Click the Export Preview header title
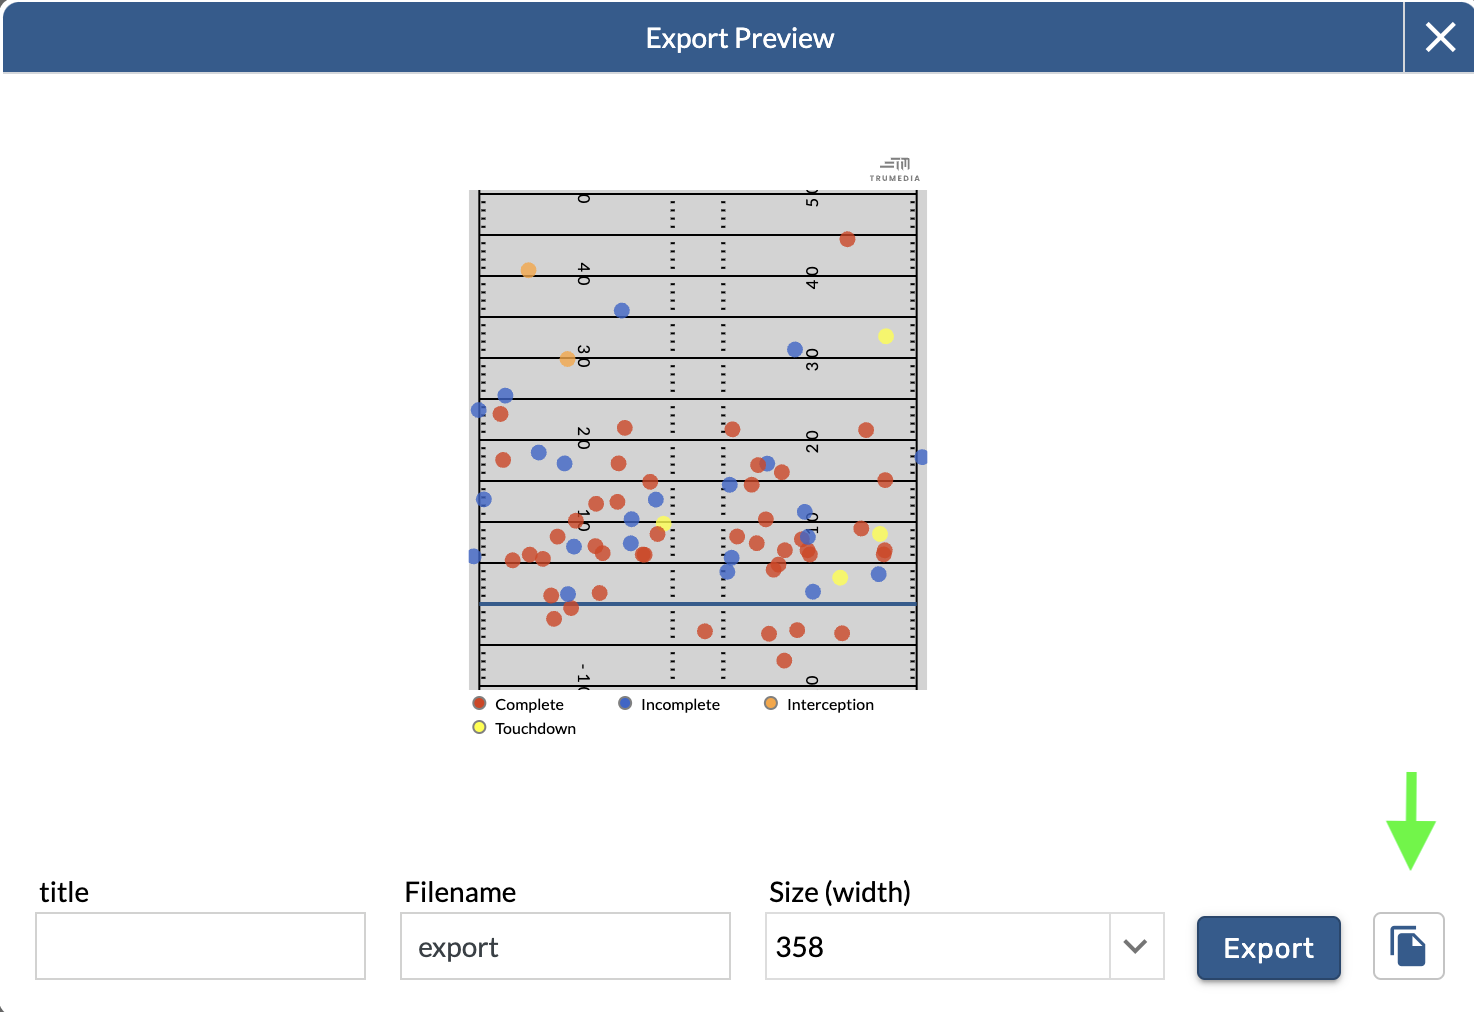The width and height of the screenshot is (1474, 1012). point(739,38)
